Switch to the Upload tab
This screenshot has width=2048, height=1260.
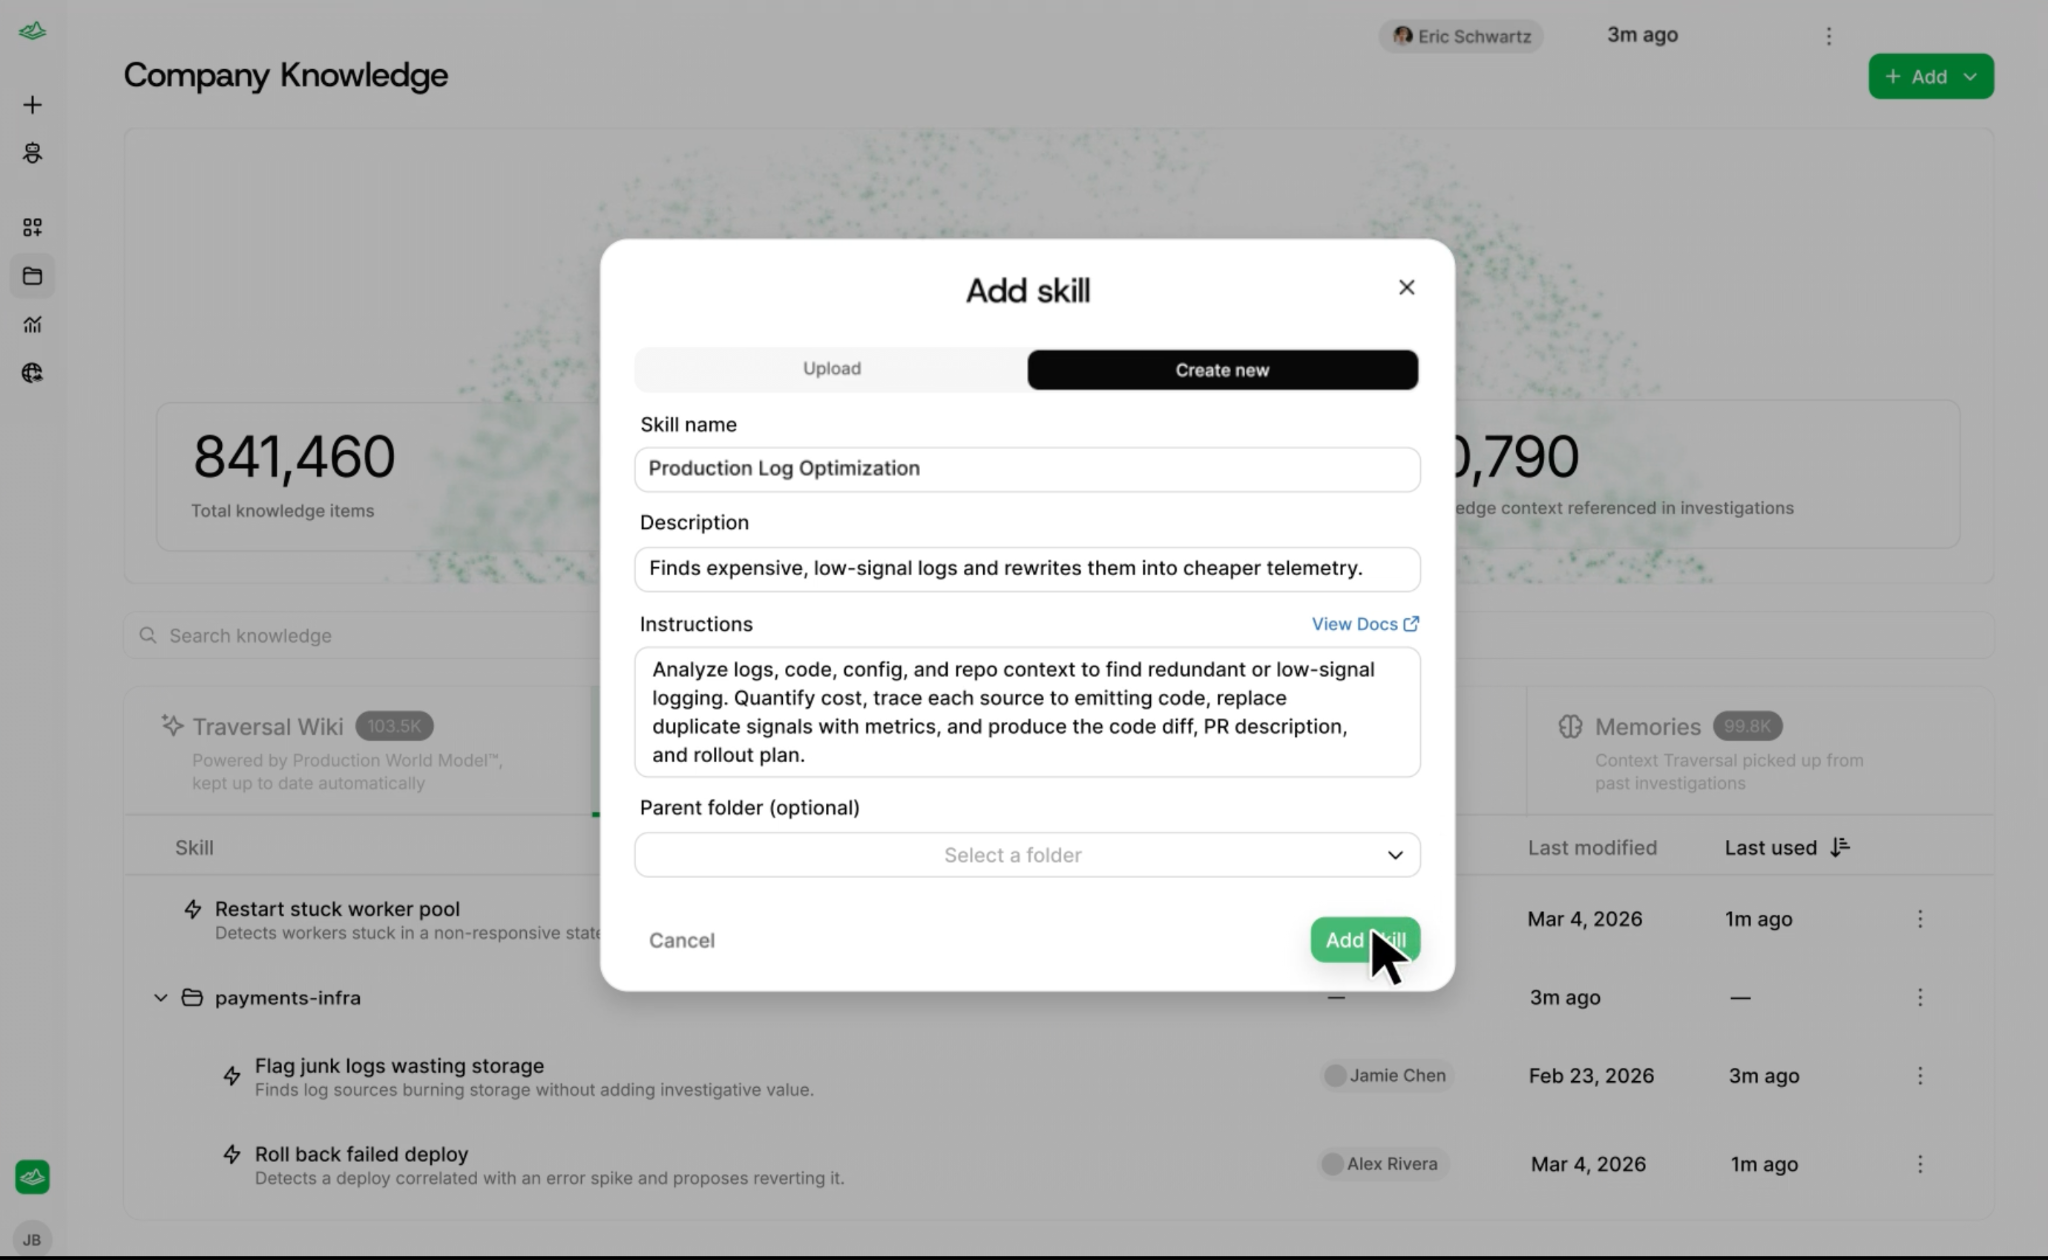(x=831, y=369)
